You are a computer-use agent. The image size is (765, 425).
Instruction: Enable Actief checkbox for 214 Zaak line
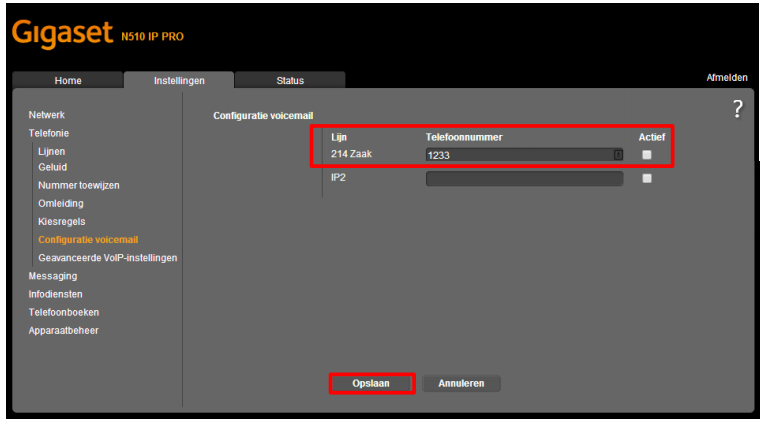click(x=646, y=155)
